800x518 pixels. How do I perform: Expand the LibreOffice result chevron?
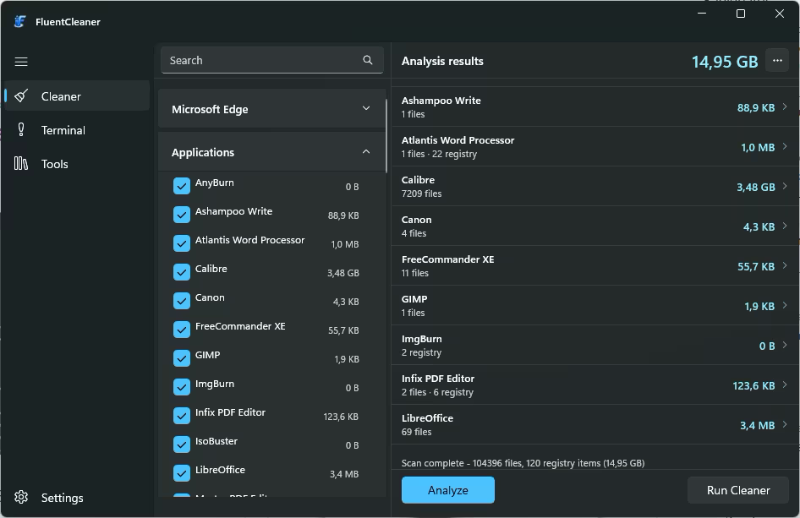point(785,425)
